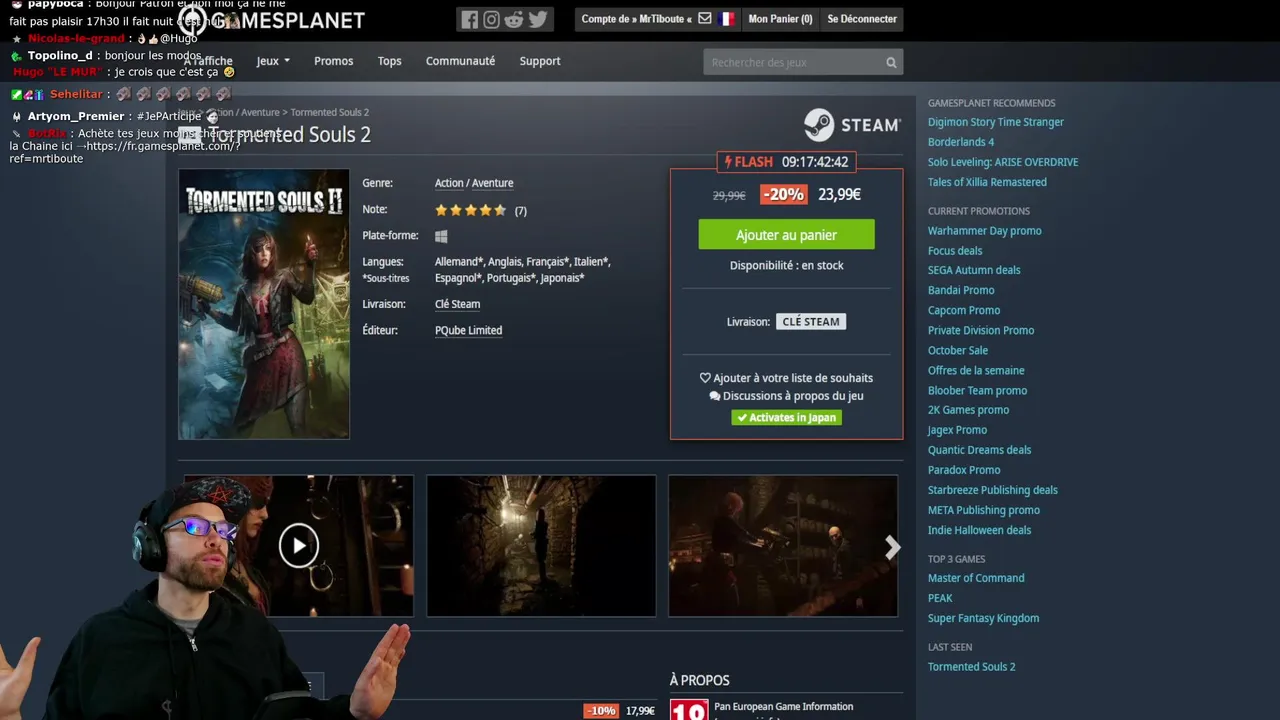Open October Sale link
This screenshot has width=1280, height=720.
pos(958,350)
